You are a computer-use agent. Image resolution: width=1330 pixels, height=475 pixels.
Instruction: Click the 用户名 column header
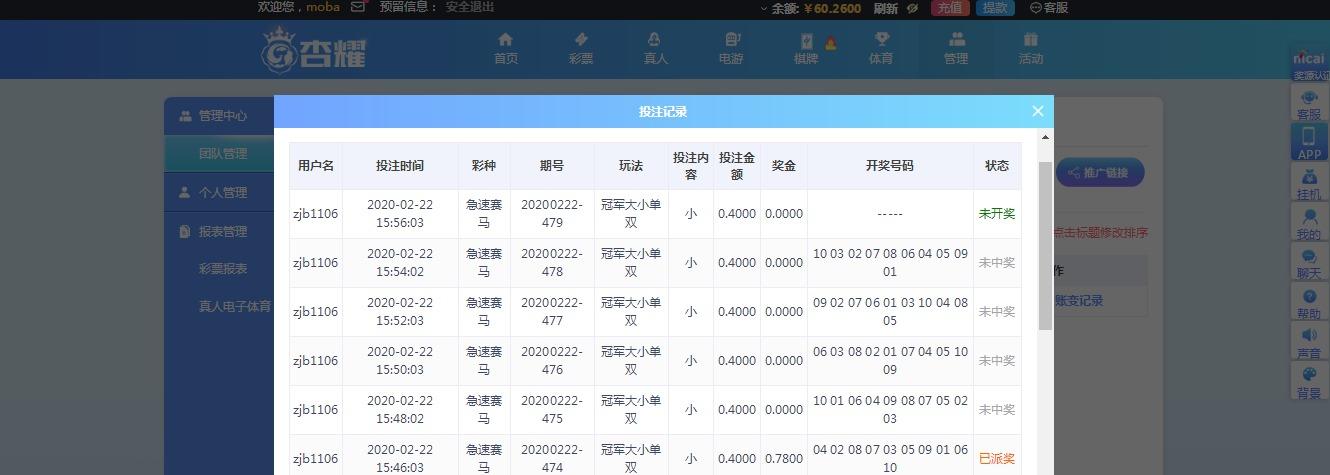coord(316,166)
